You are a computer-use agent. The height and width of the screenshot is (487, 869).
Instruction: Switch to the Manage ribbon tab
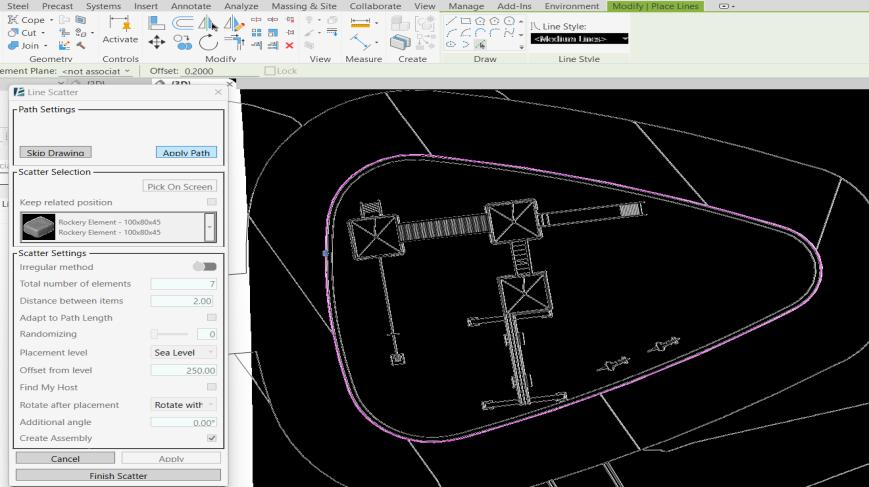click(x=466, y=6)
